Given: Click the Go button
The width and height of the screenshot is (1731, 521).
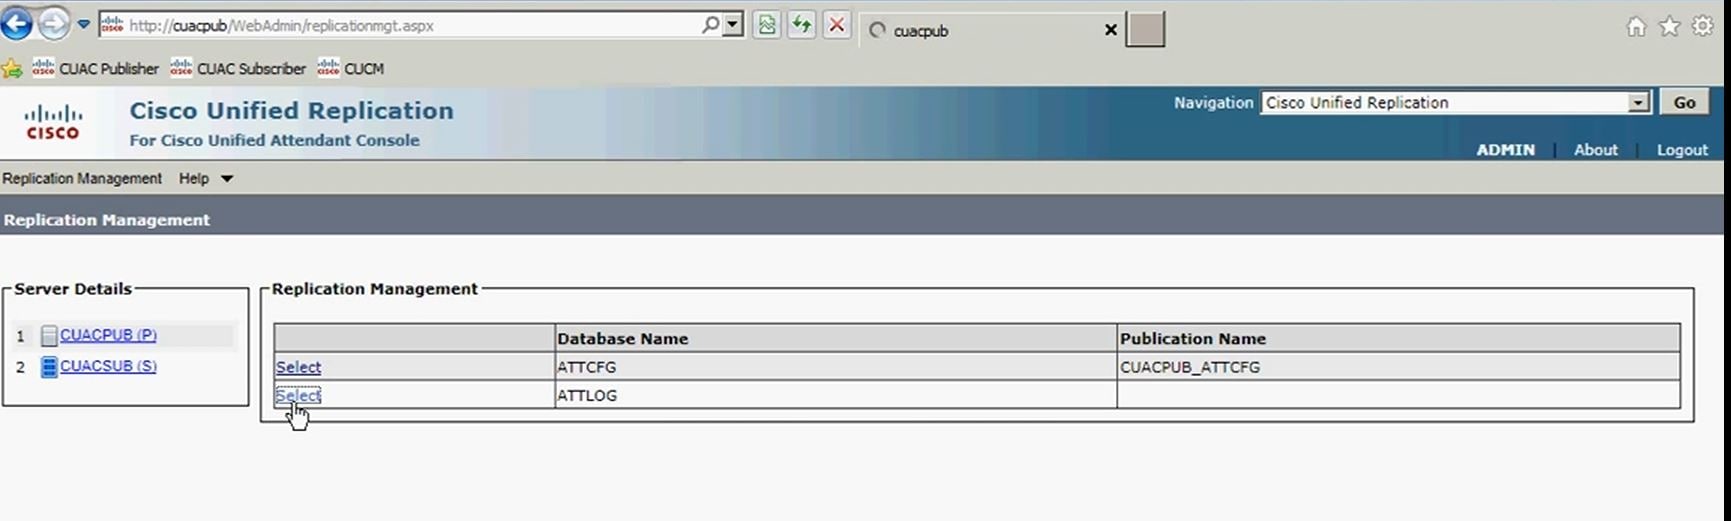Looking at the screenshot, I should click(1685, 102).
